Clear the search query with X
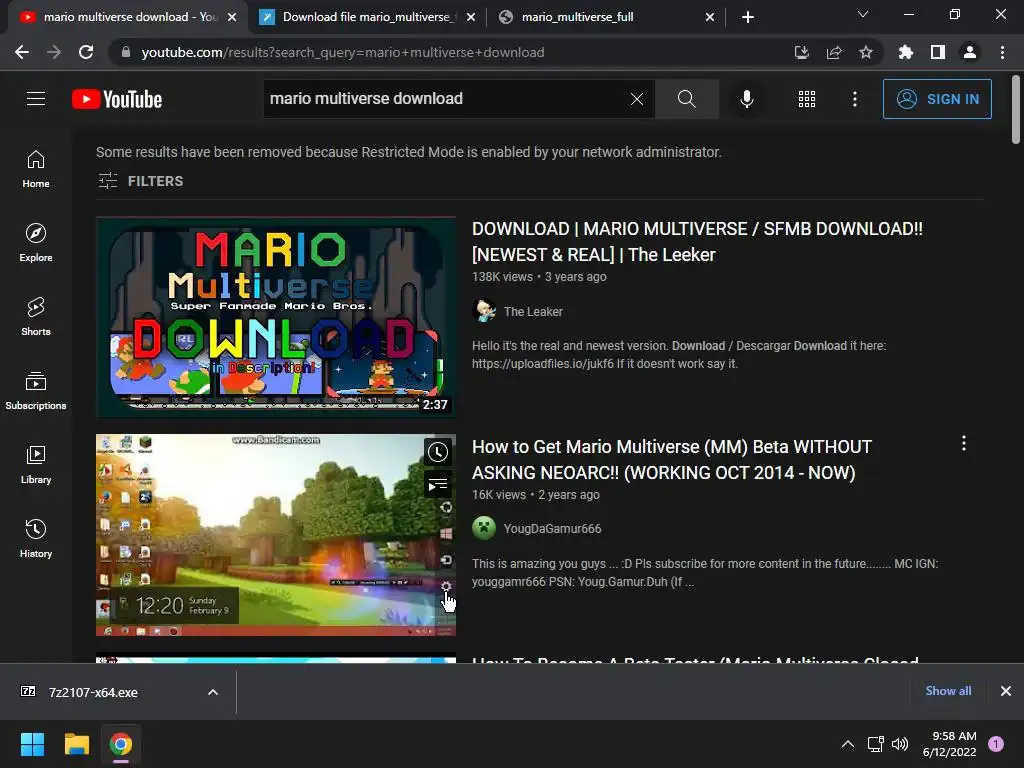The width and height of the screenshot is (1024, 768). point(637,99)
